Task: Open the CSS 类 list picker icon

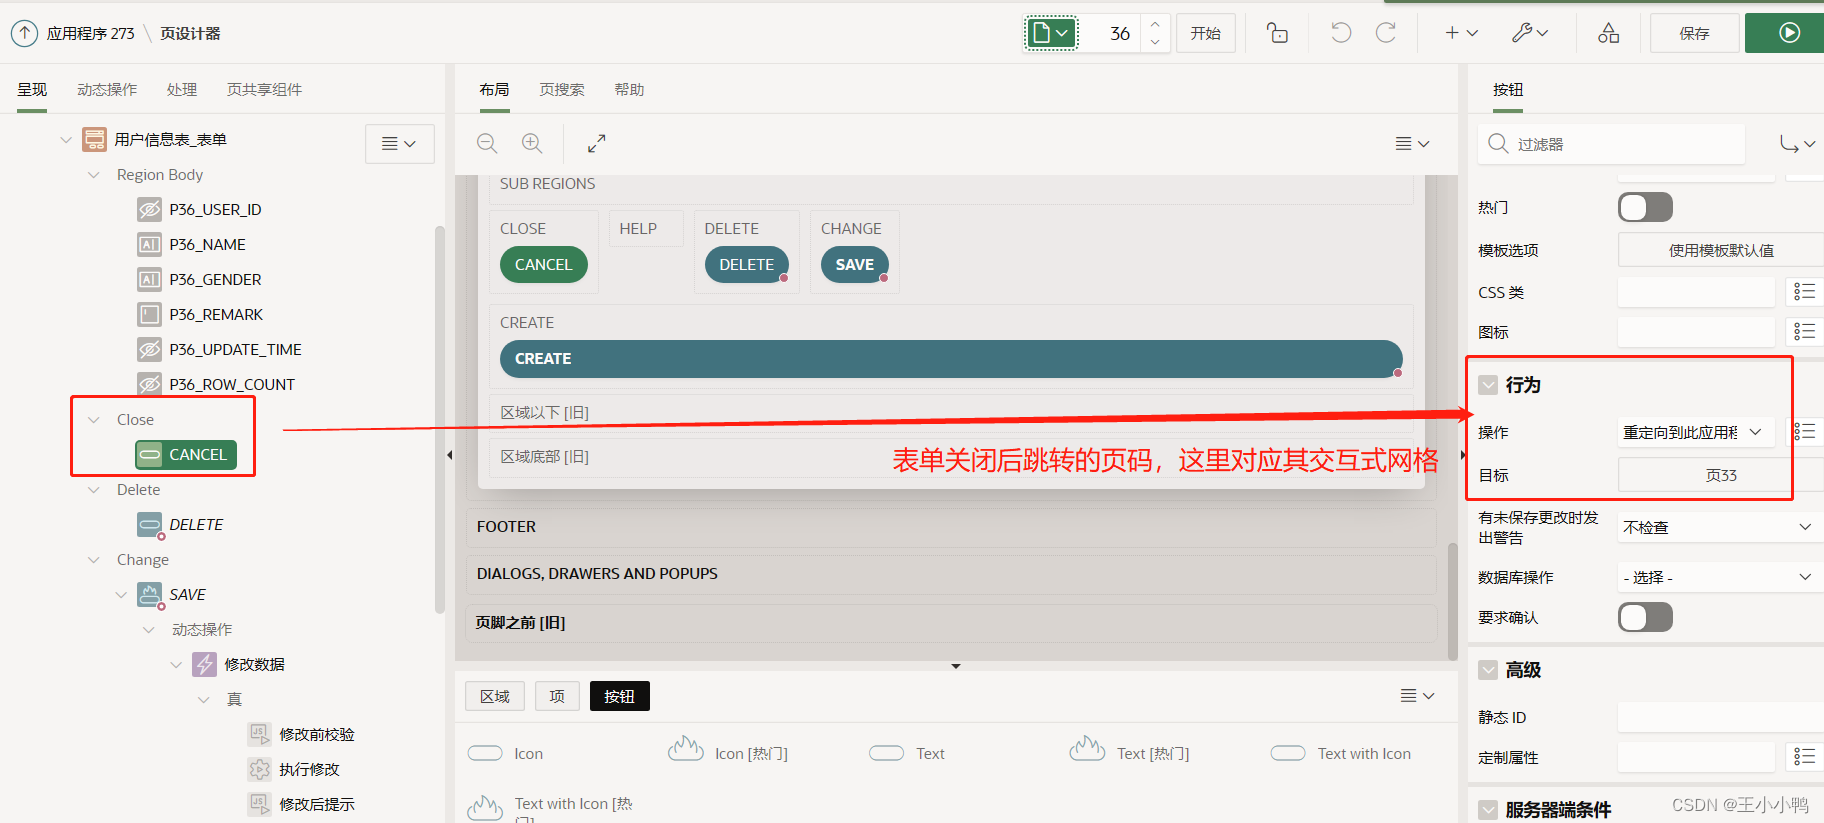Action: pyautogui.click(x=1804, y=292)
